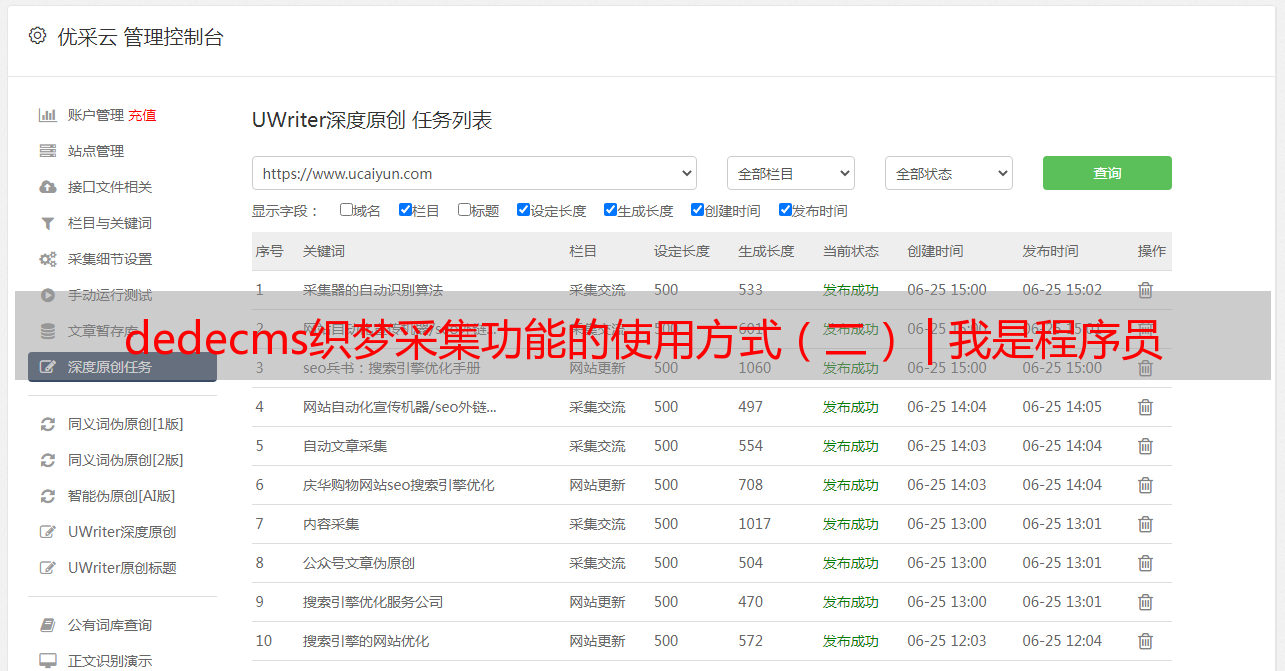Delete the 公众号文章伪原创 task via trash icon
This screenshot has width=1285, height=671.
click(x=1146, y=563)
